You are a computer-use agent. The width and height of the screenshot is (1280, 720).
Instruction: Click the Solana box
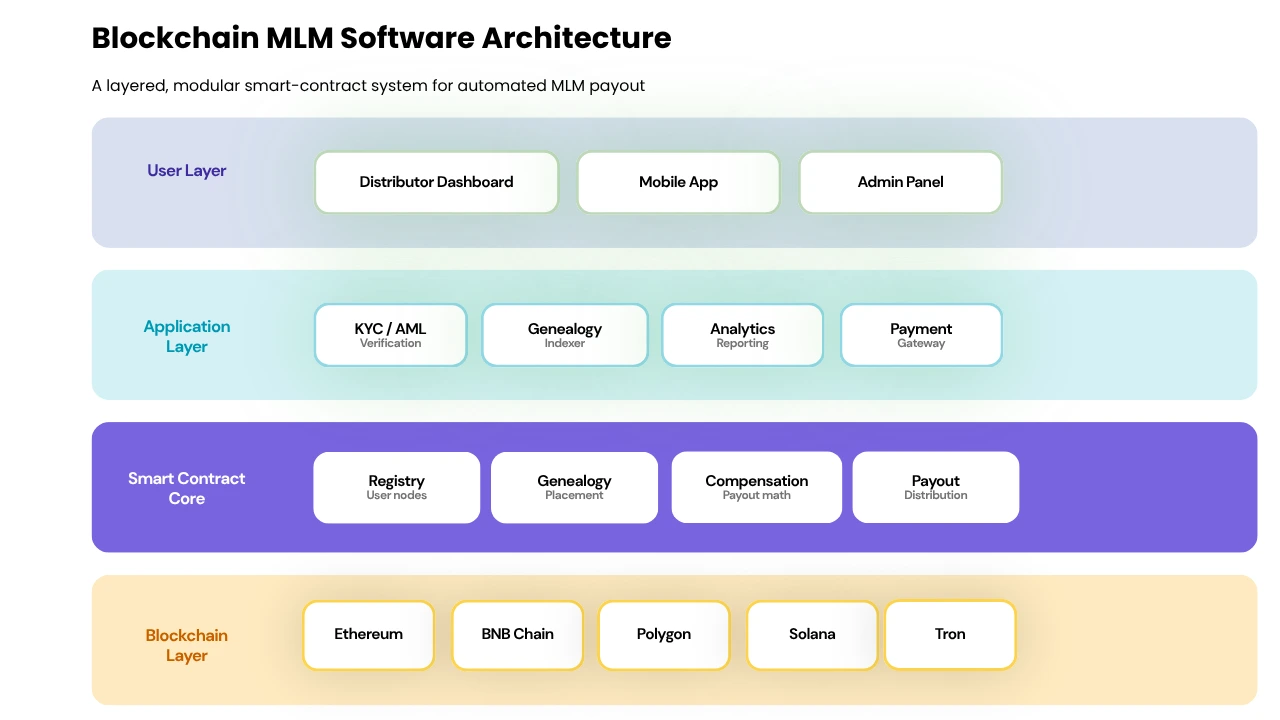click(x=812, y=635)
